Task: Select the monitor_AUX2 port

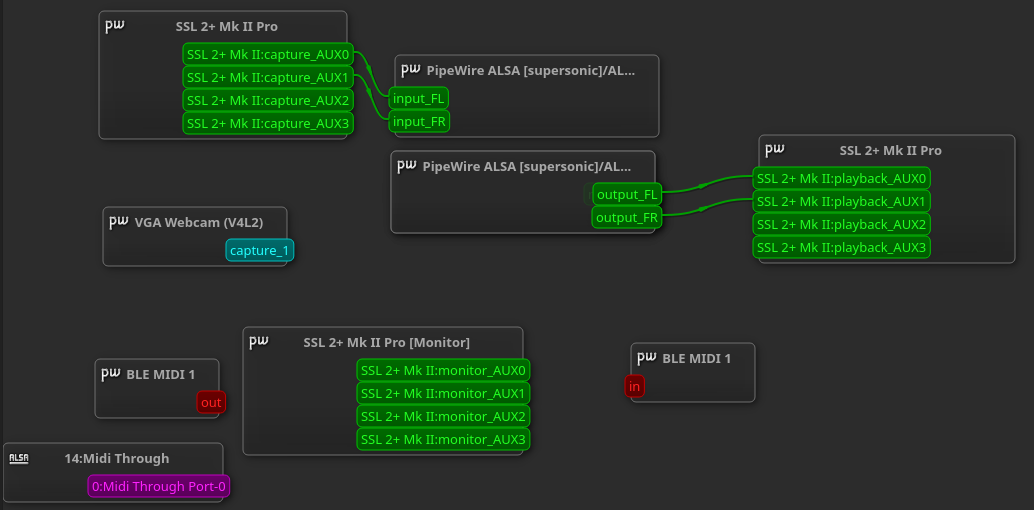Action: (x=443, y=416)
